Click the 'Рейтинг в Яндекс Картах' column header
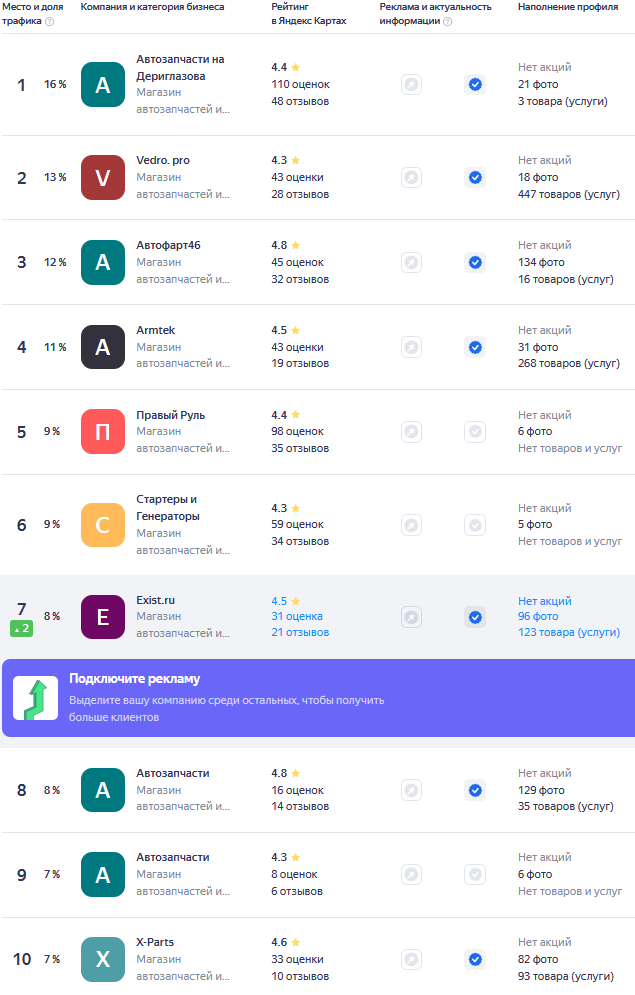The width and height of the screenshot is (635, 995). [x=308, y=13]
